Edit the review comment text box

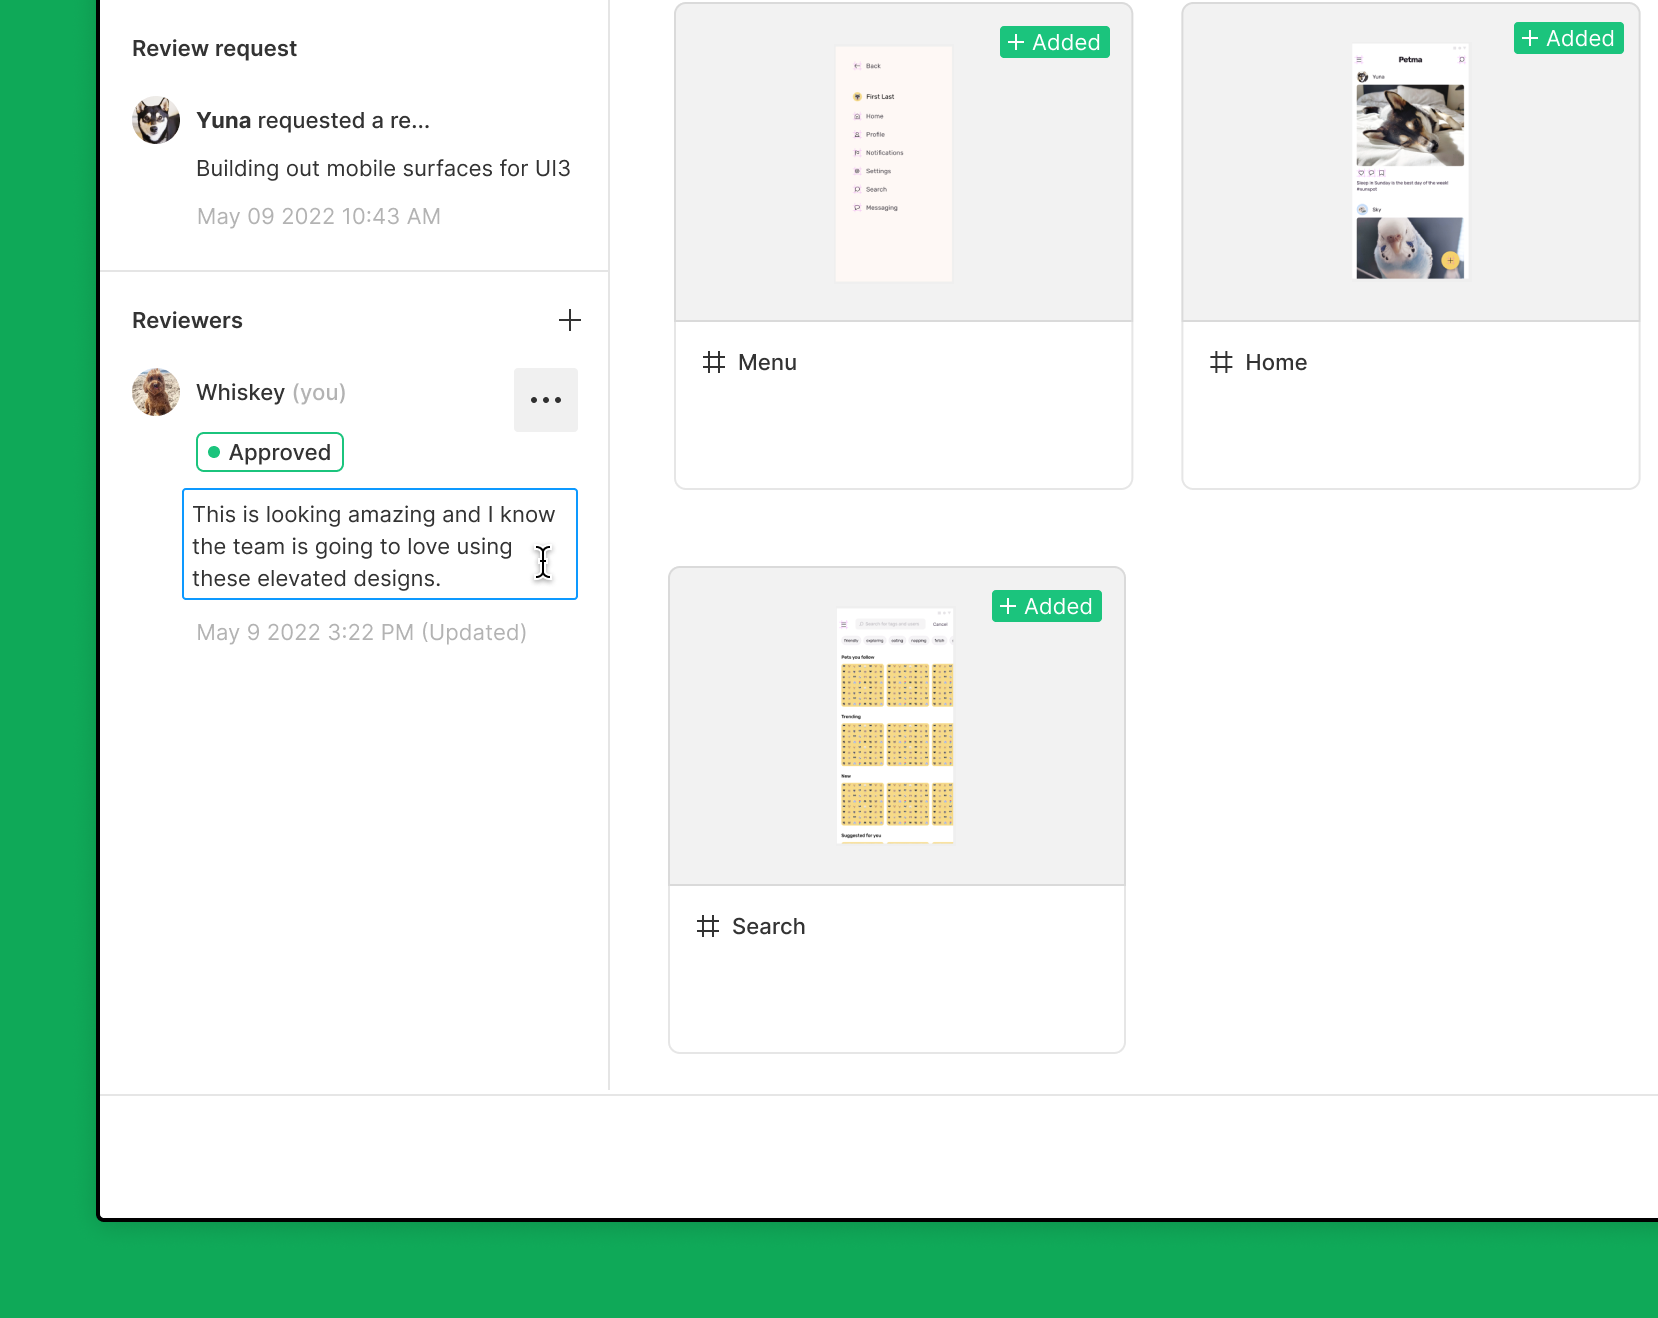click(x=380, y=544)
